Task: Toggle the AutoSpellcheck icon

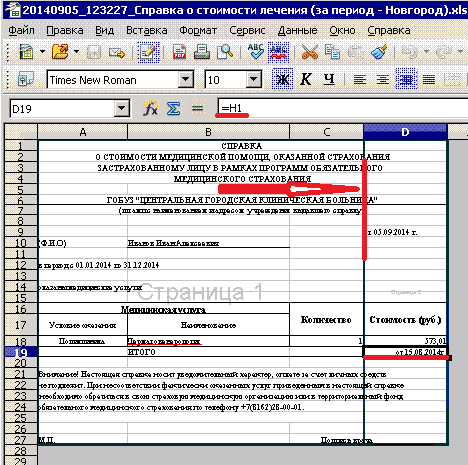Action: click(278, 52)
